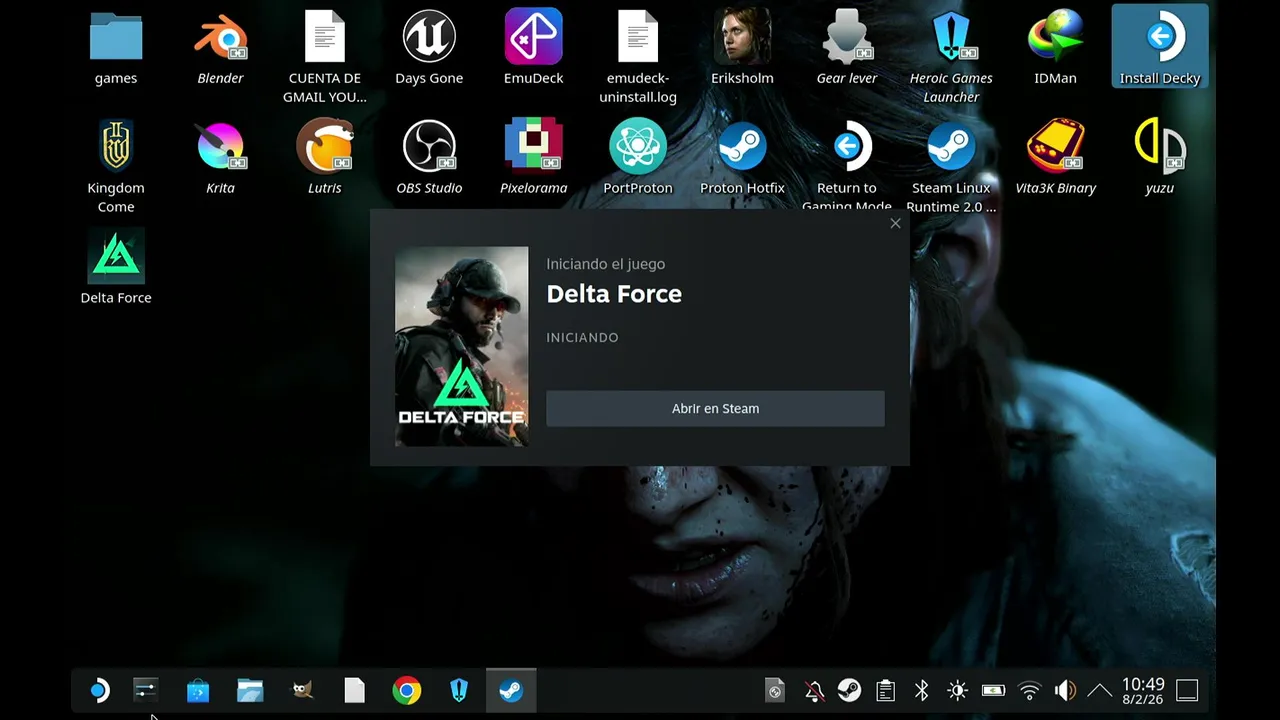Open Kingdom Come shortcut
Viewport: 1280px width, 720px height.
point(116,167)
